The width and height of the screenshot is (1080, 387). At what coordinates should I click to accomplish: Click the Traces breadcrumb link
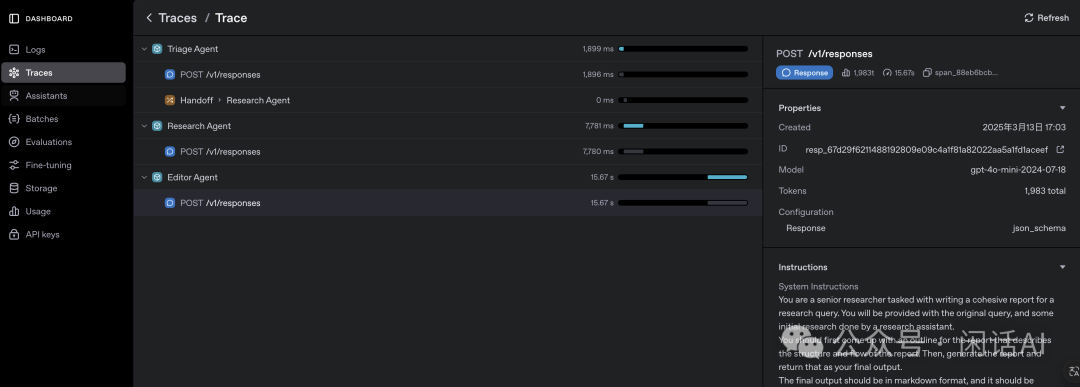pyautogui.click(x=178, y=18)
